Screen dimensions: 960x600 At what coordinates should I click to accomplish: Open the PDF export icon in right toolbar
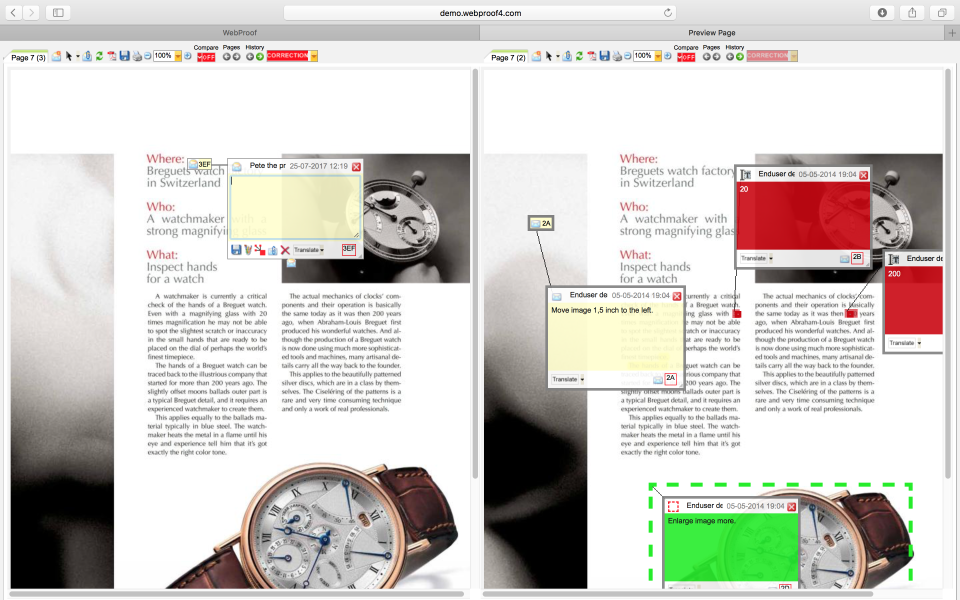click(x=592, y=56)
